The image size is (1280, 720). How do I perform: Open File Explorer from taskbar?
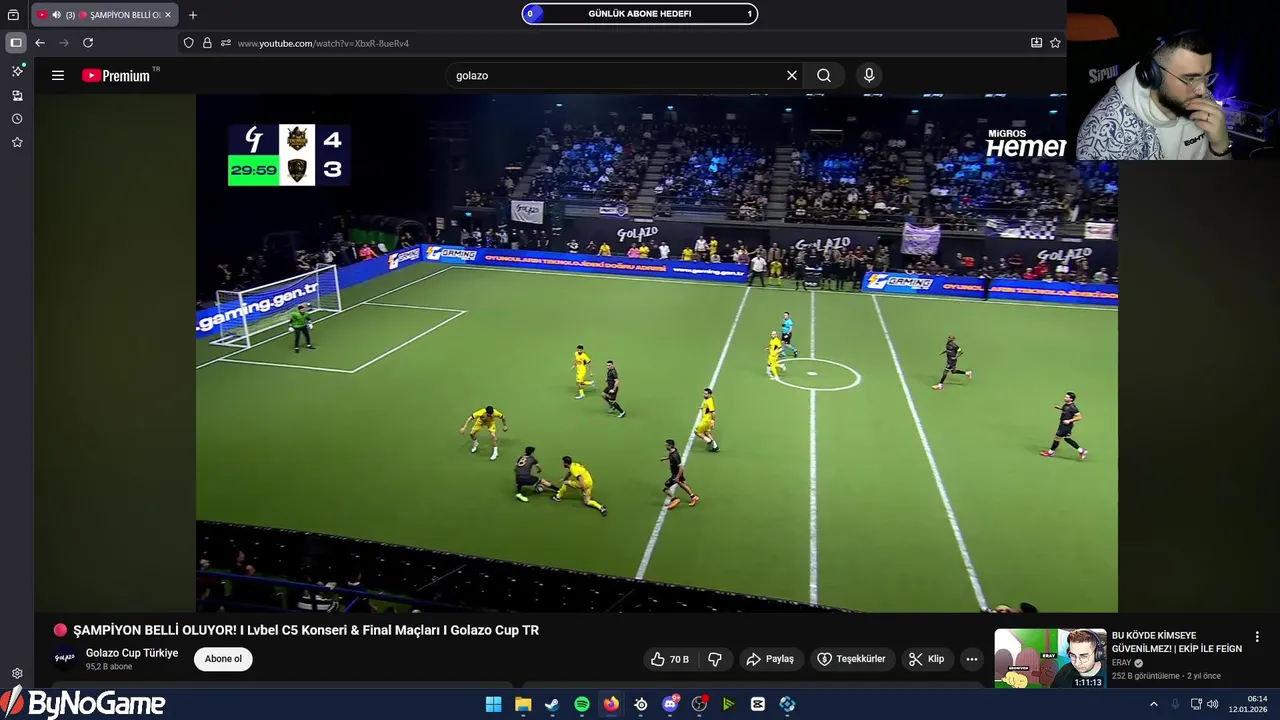(x=523, y=704)
